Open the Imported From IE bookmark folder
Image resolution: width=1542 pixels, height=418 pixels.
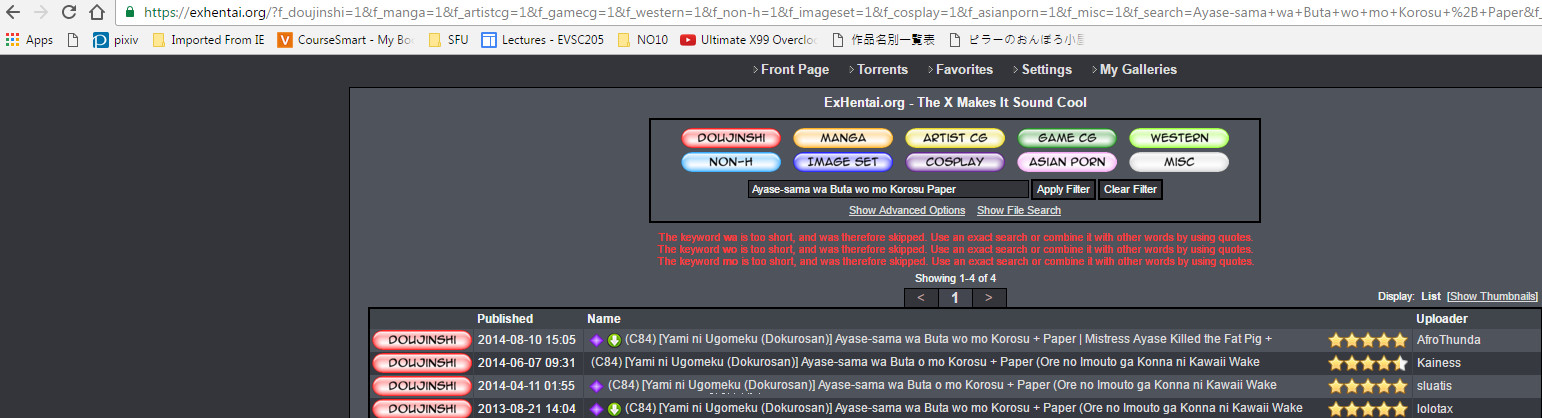(x=208, y=40)
